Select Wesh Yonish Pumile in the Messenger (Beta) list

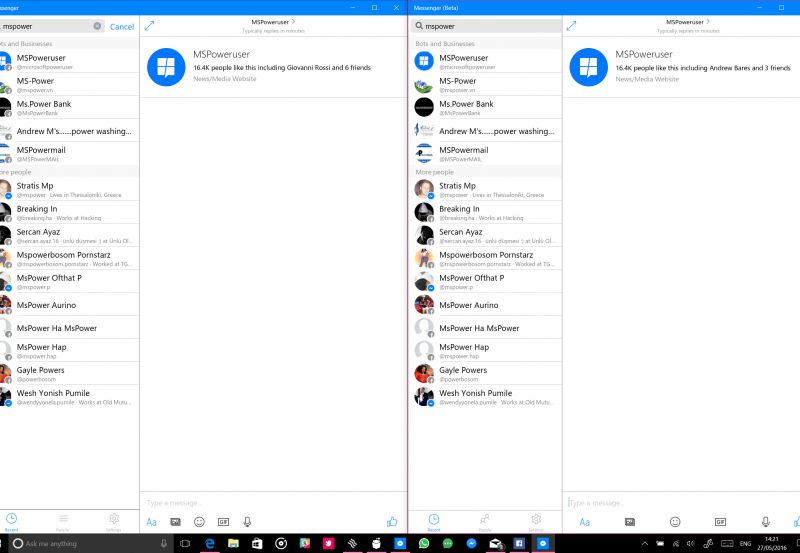pyautogui.click(x=485, y=396)
